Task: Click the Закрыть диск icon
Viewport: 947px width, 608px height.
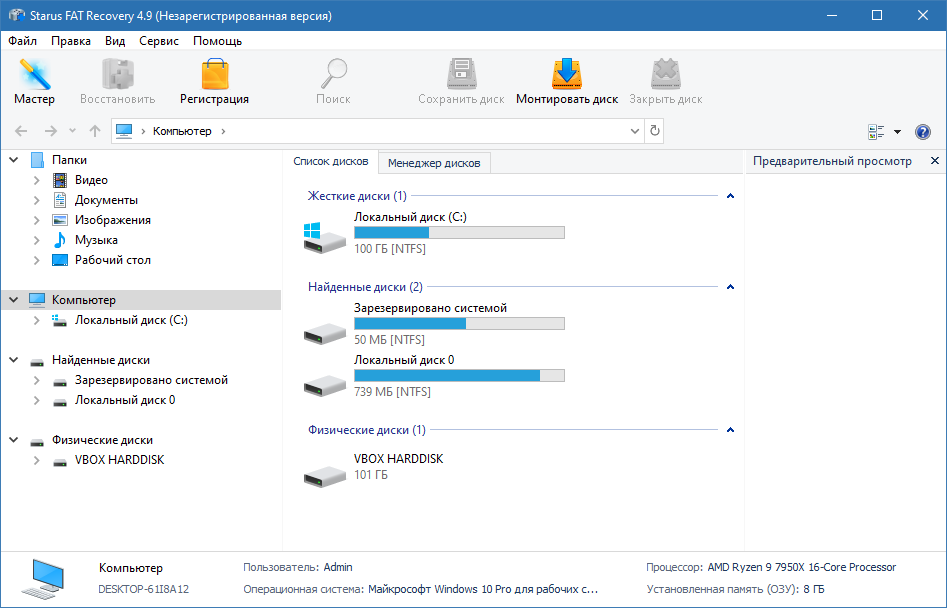Action: pos(666,75)
